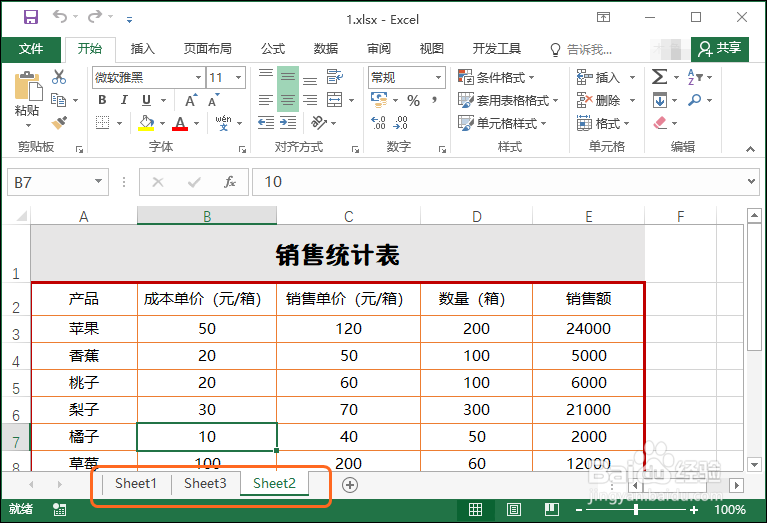Increase indent icon
This screenshot has width=767, height=523.
288,123
